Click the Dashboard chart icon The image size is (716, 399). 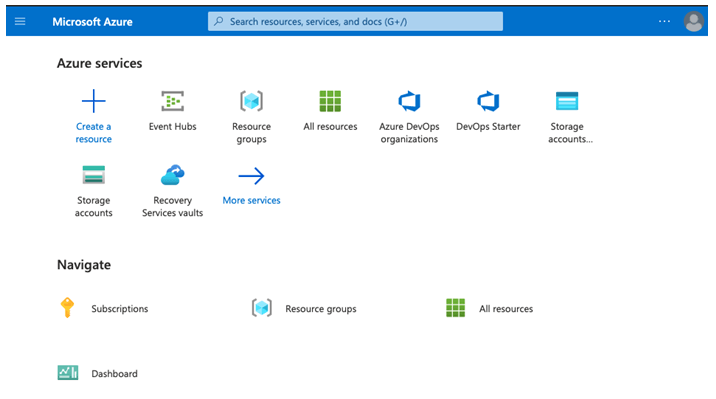(68, 373)
